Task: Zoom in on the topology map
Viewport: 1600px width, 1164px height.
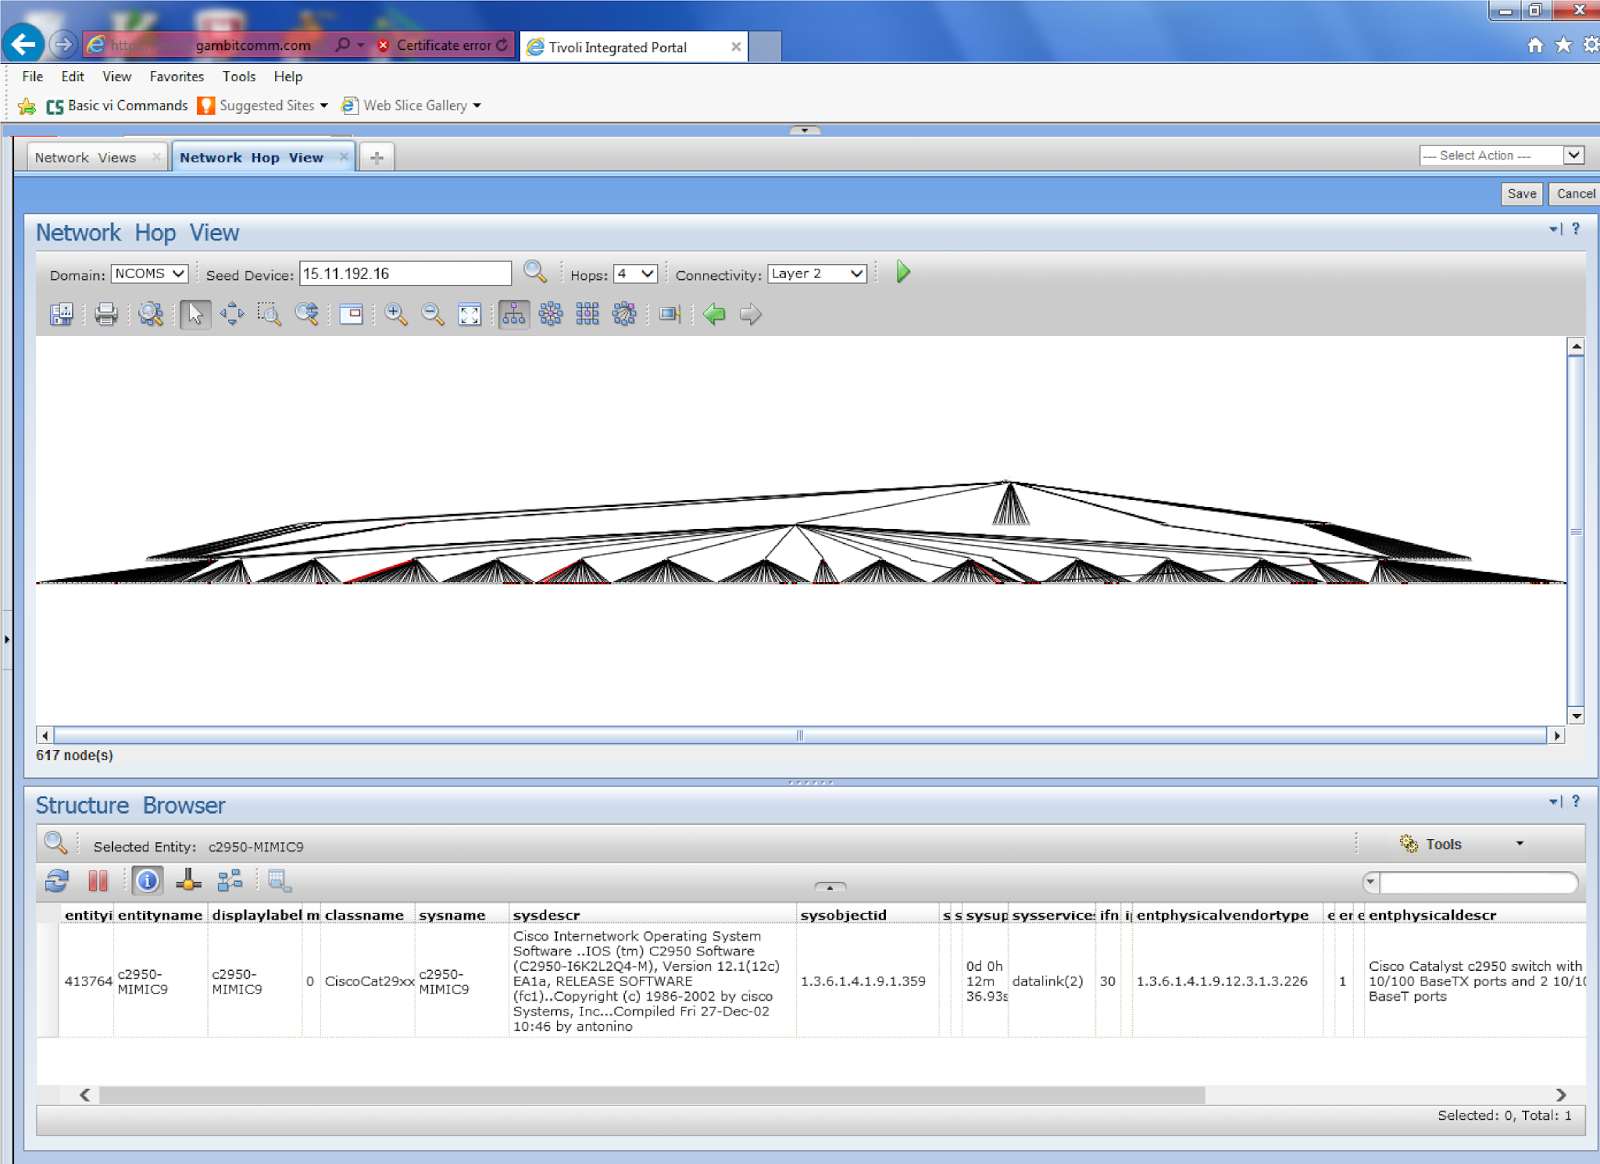Action: point(394,314)
